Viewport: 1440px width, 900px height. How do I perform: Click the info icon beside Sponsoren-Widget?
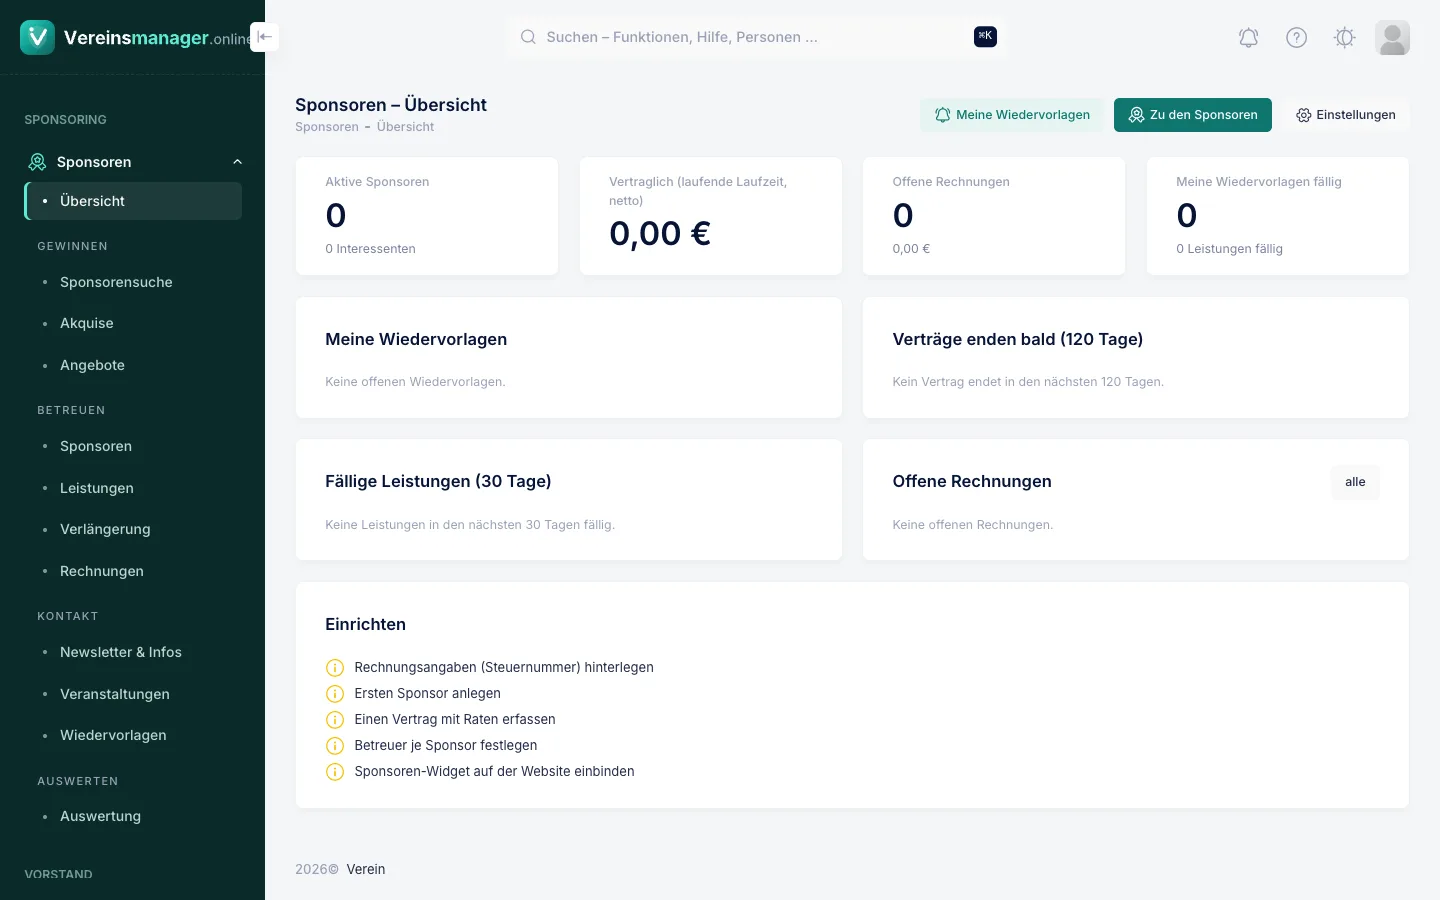point(335,772)
